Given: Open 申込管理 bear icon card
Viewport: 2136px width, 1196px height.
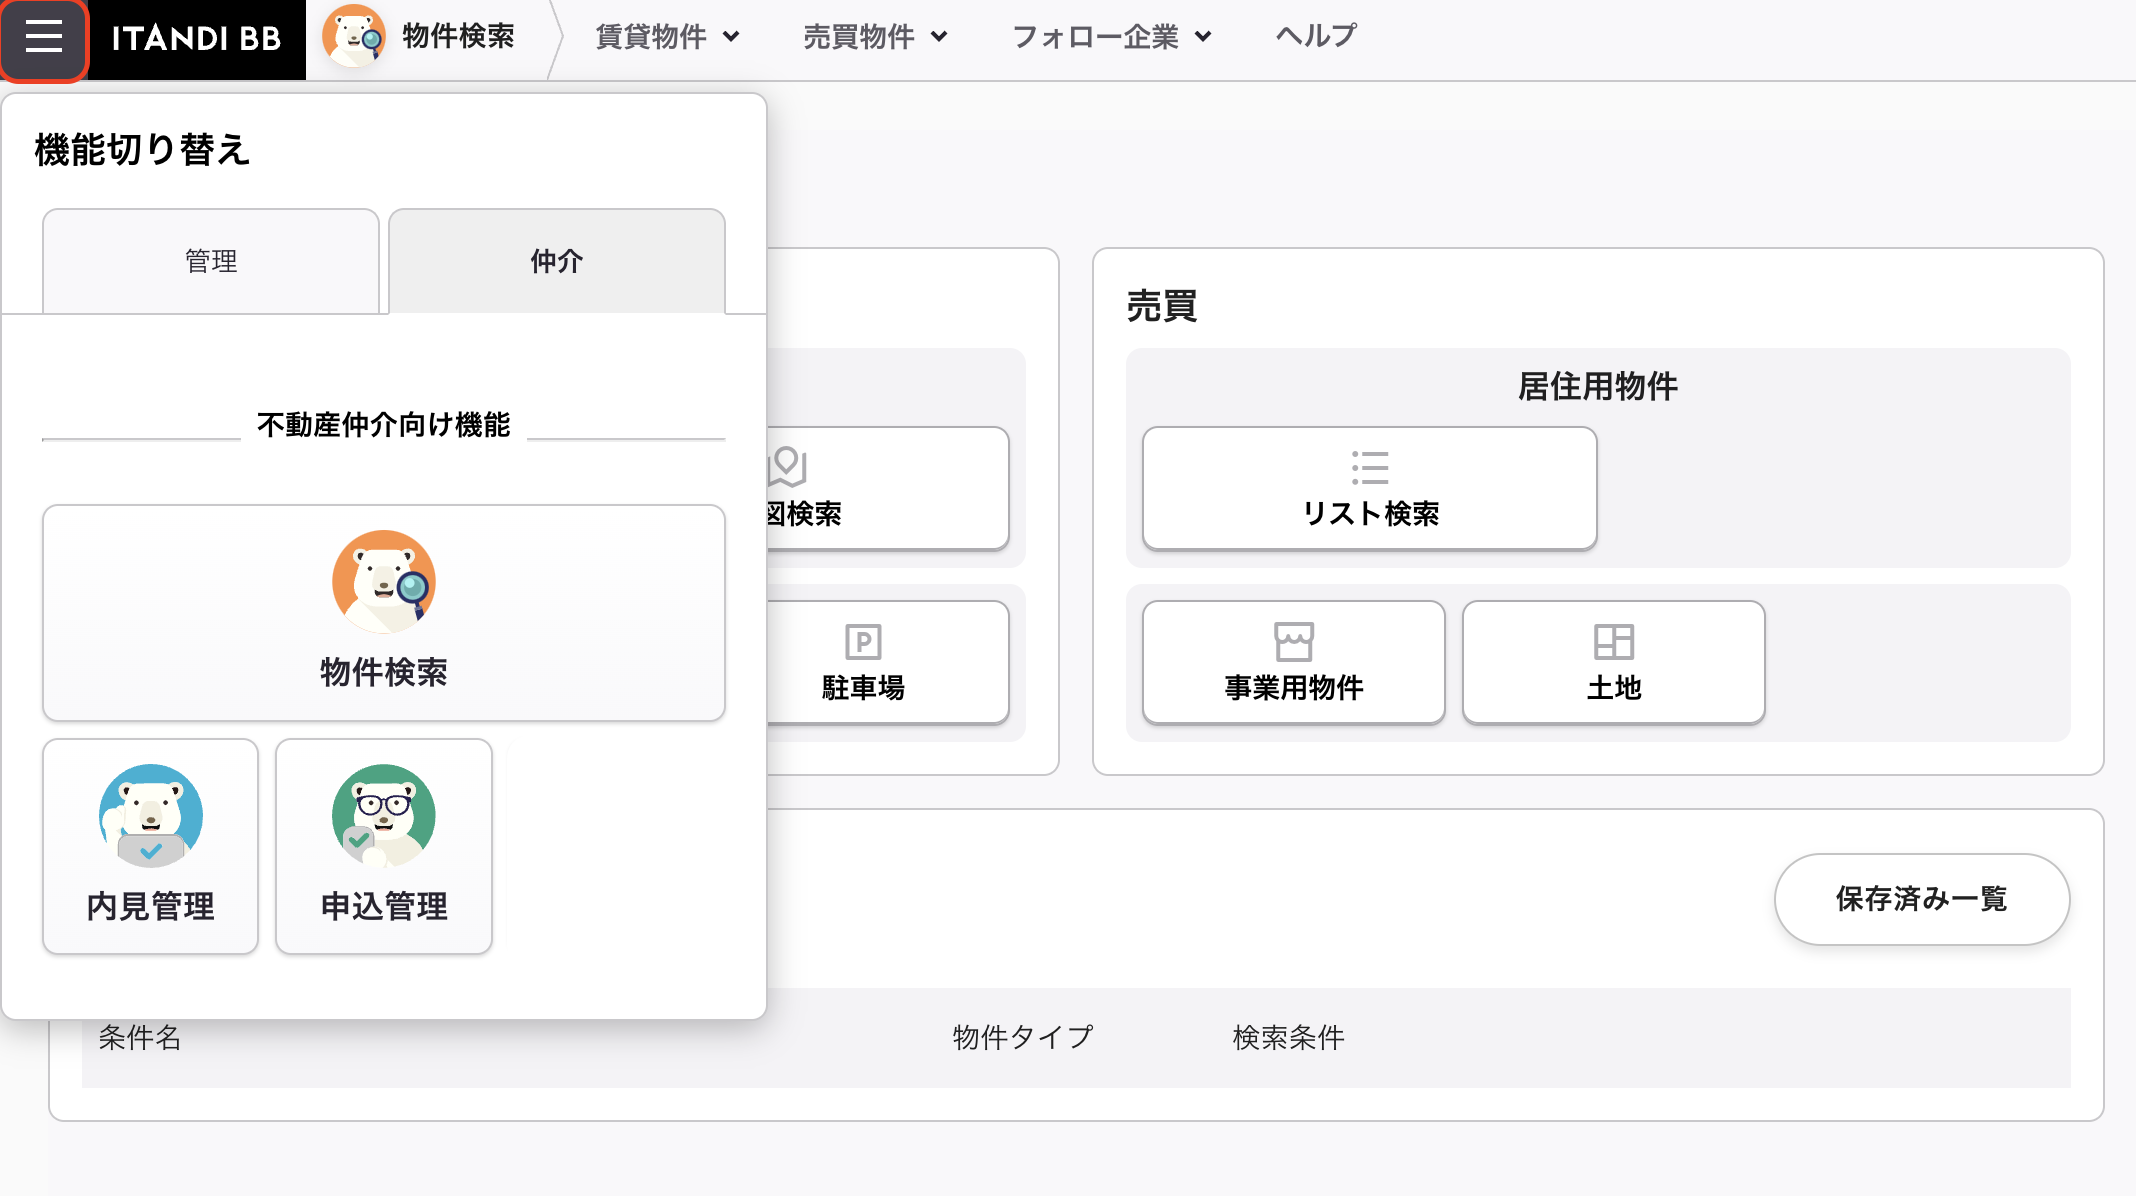Looking at the screenshot, I should 384,846.
